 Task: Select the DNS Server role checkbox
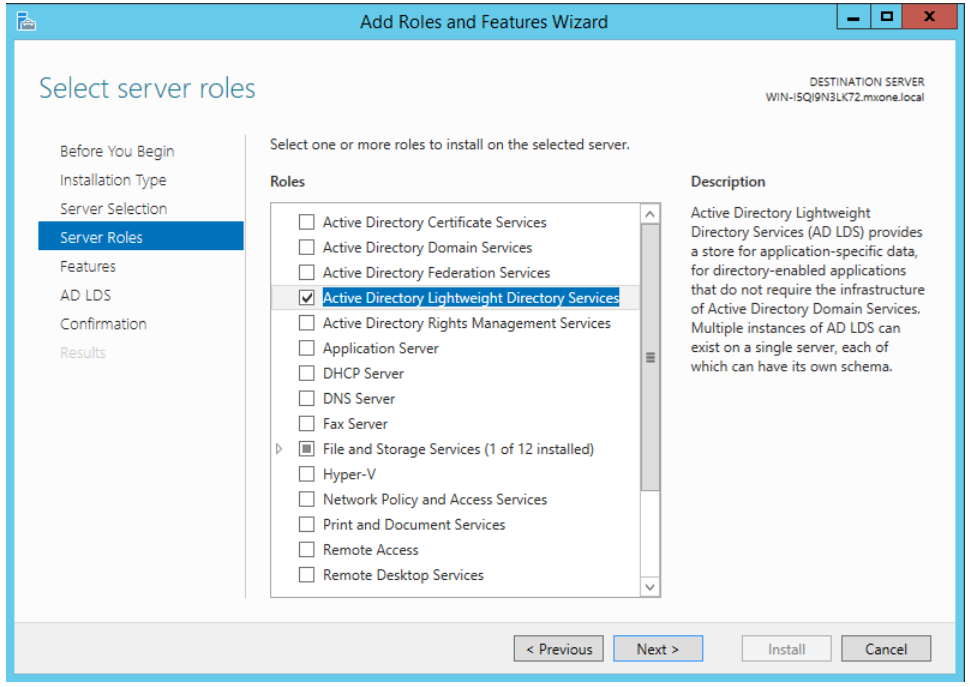(x=307, y=398)
